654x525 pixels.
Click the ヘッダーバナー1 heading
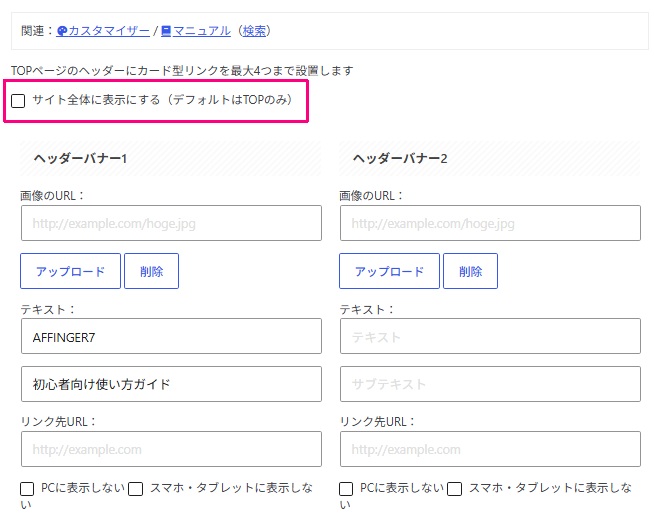(x=80, y=158)
